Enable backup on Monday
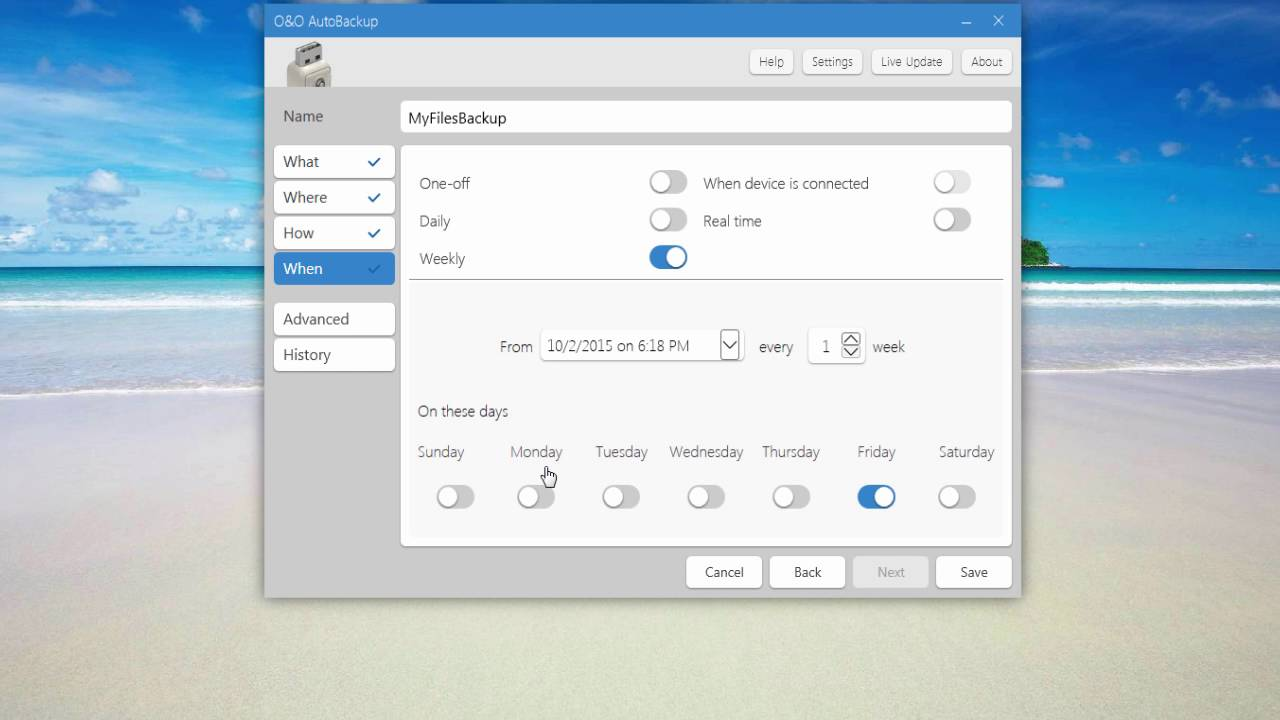Screen dimensions: 1280x720 coord(536,497)
